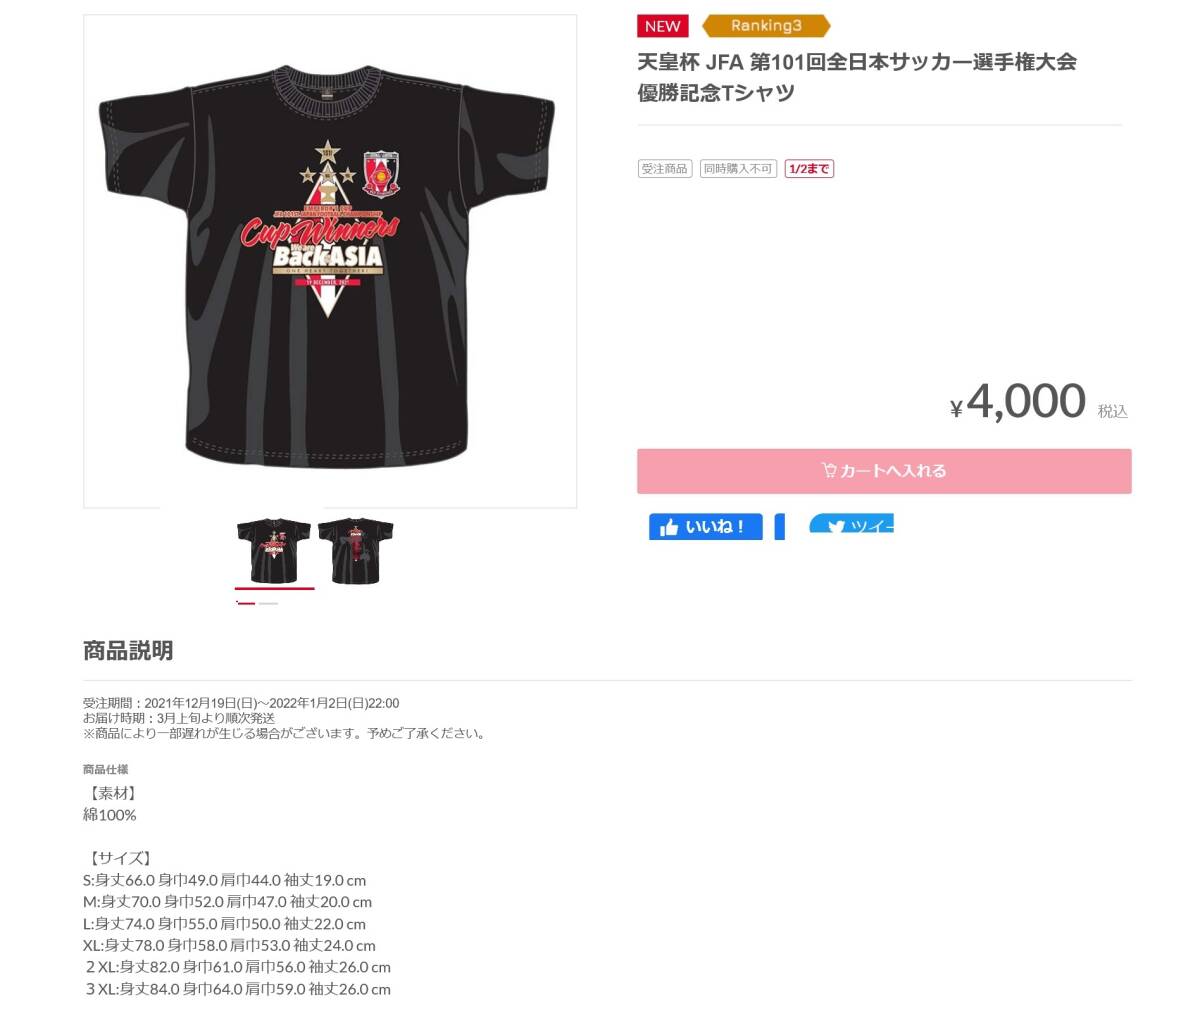Click the ¥4,000 price
Image resolution: width=1200 pixels, height=1011 pixels.
pyautogui.click(x=1018, y=402)
